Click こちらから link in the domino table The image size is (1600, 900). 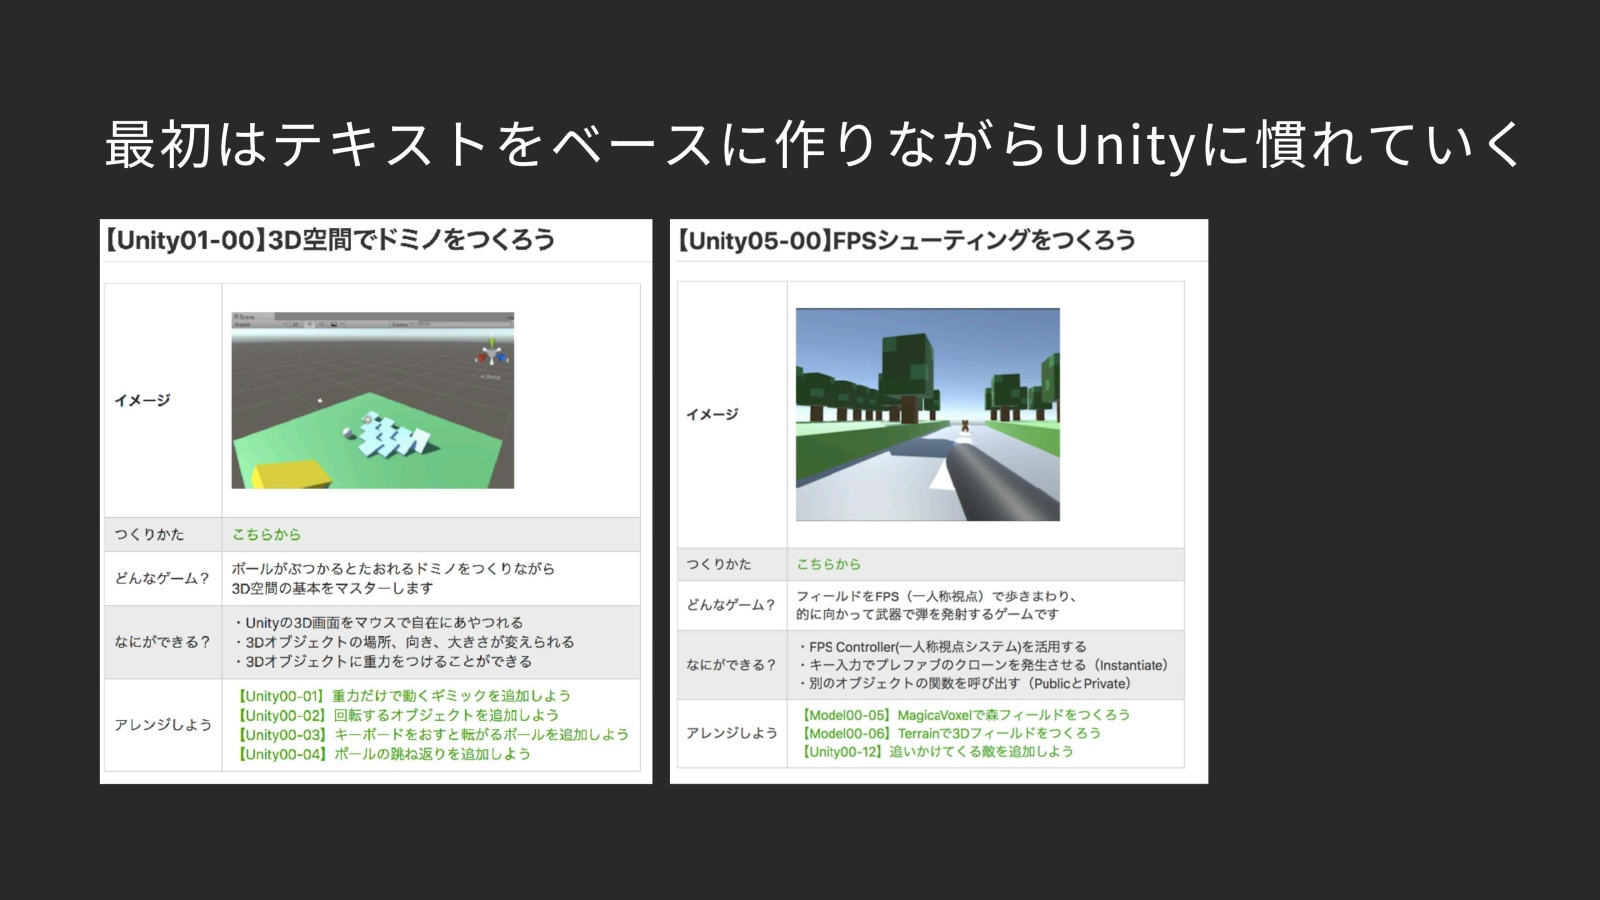266,534
